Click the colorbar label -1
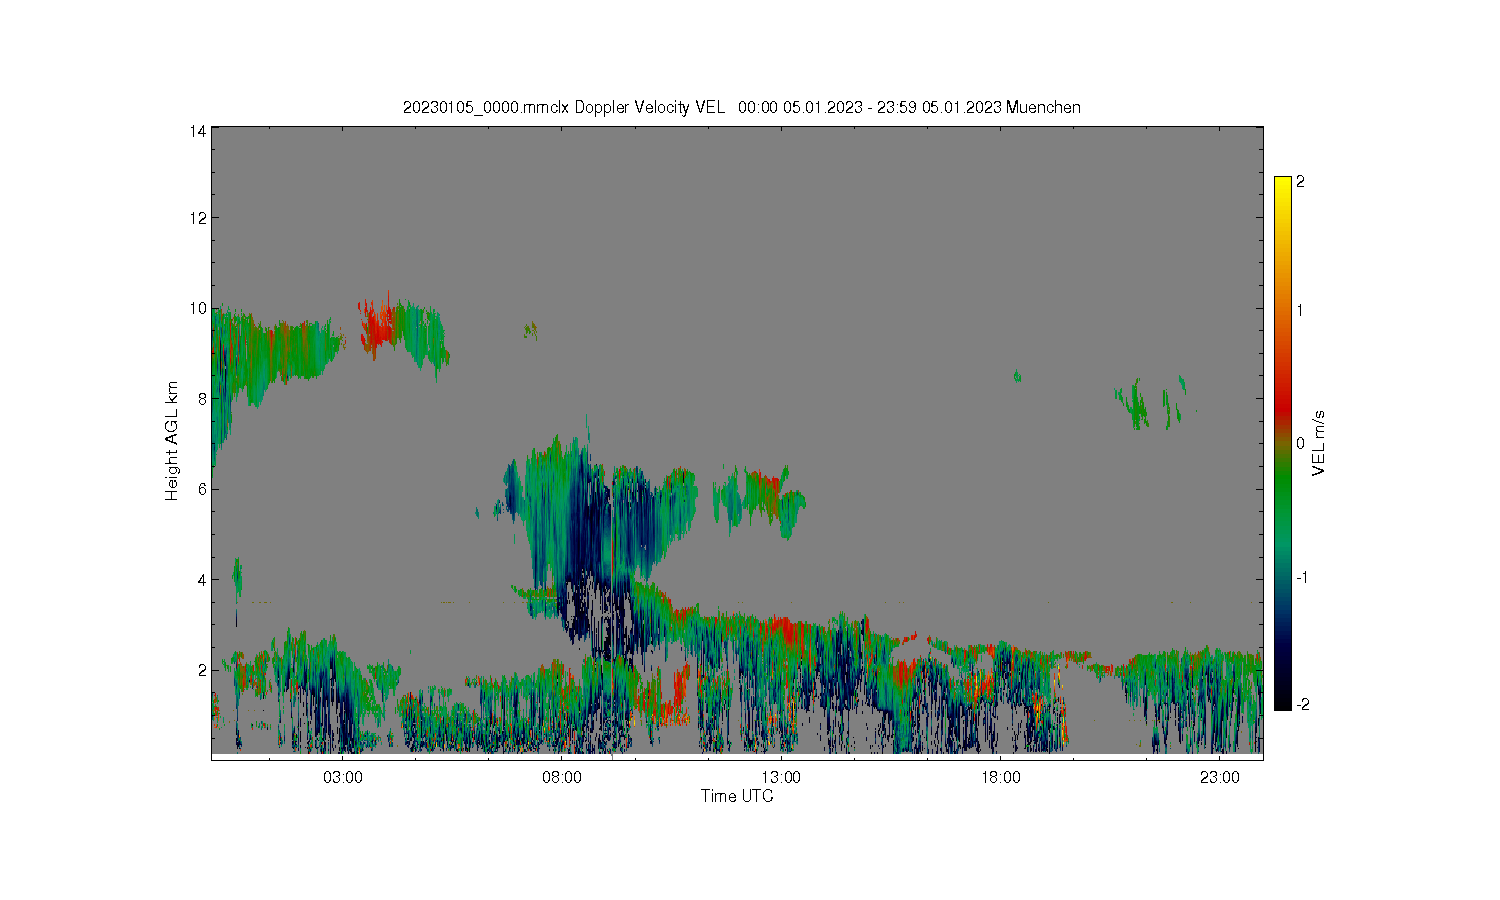Screen dimensions: 1500x900 coord(1302,578)
